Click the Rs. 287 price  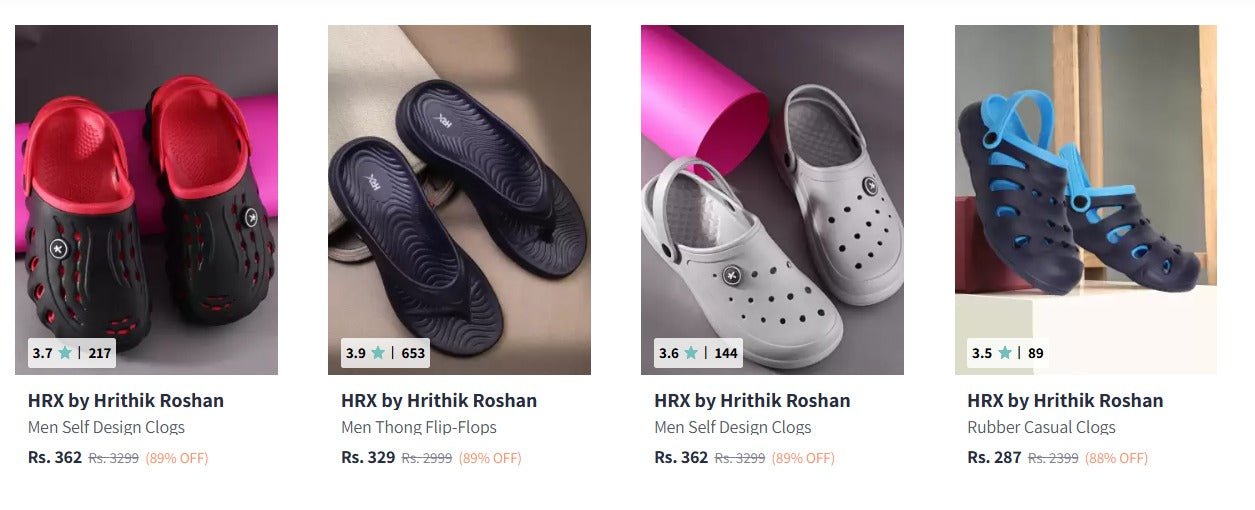point(994,458)
